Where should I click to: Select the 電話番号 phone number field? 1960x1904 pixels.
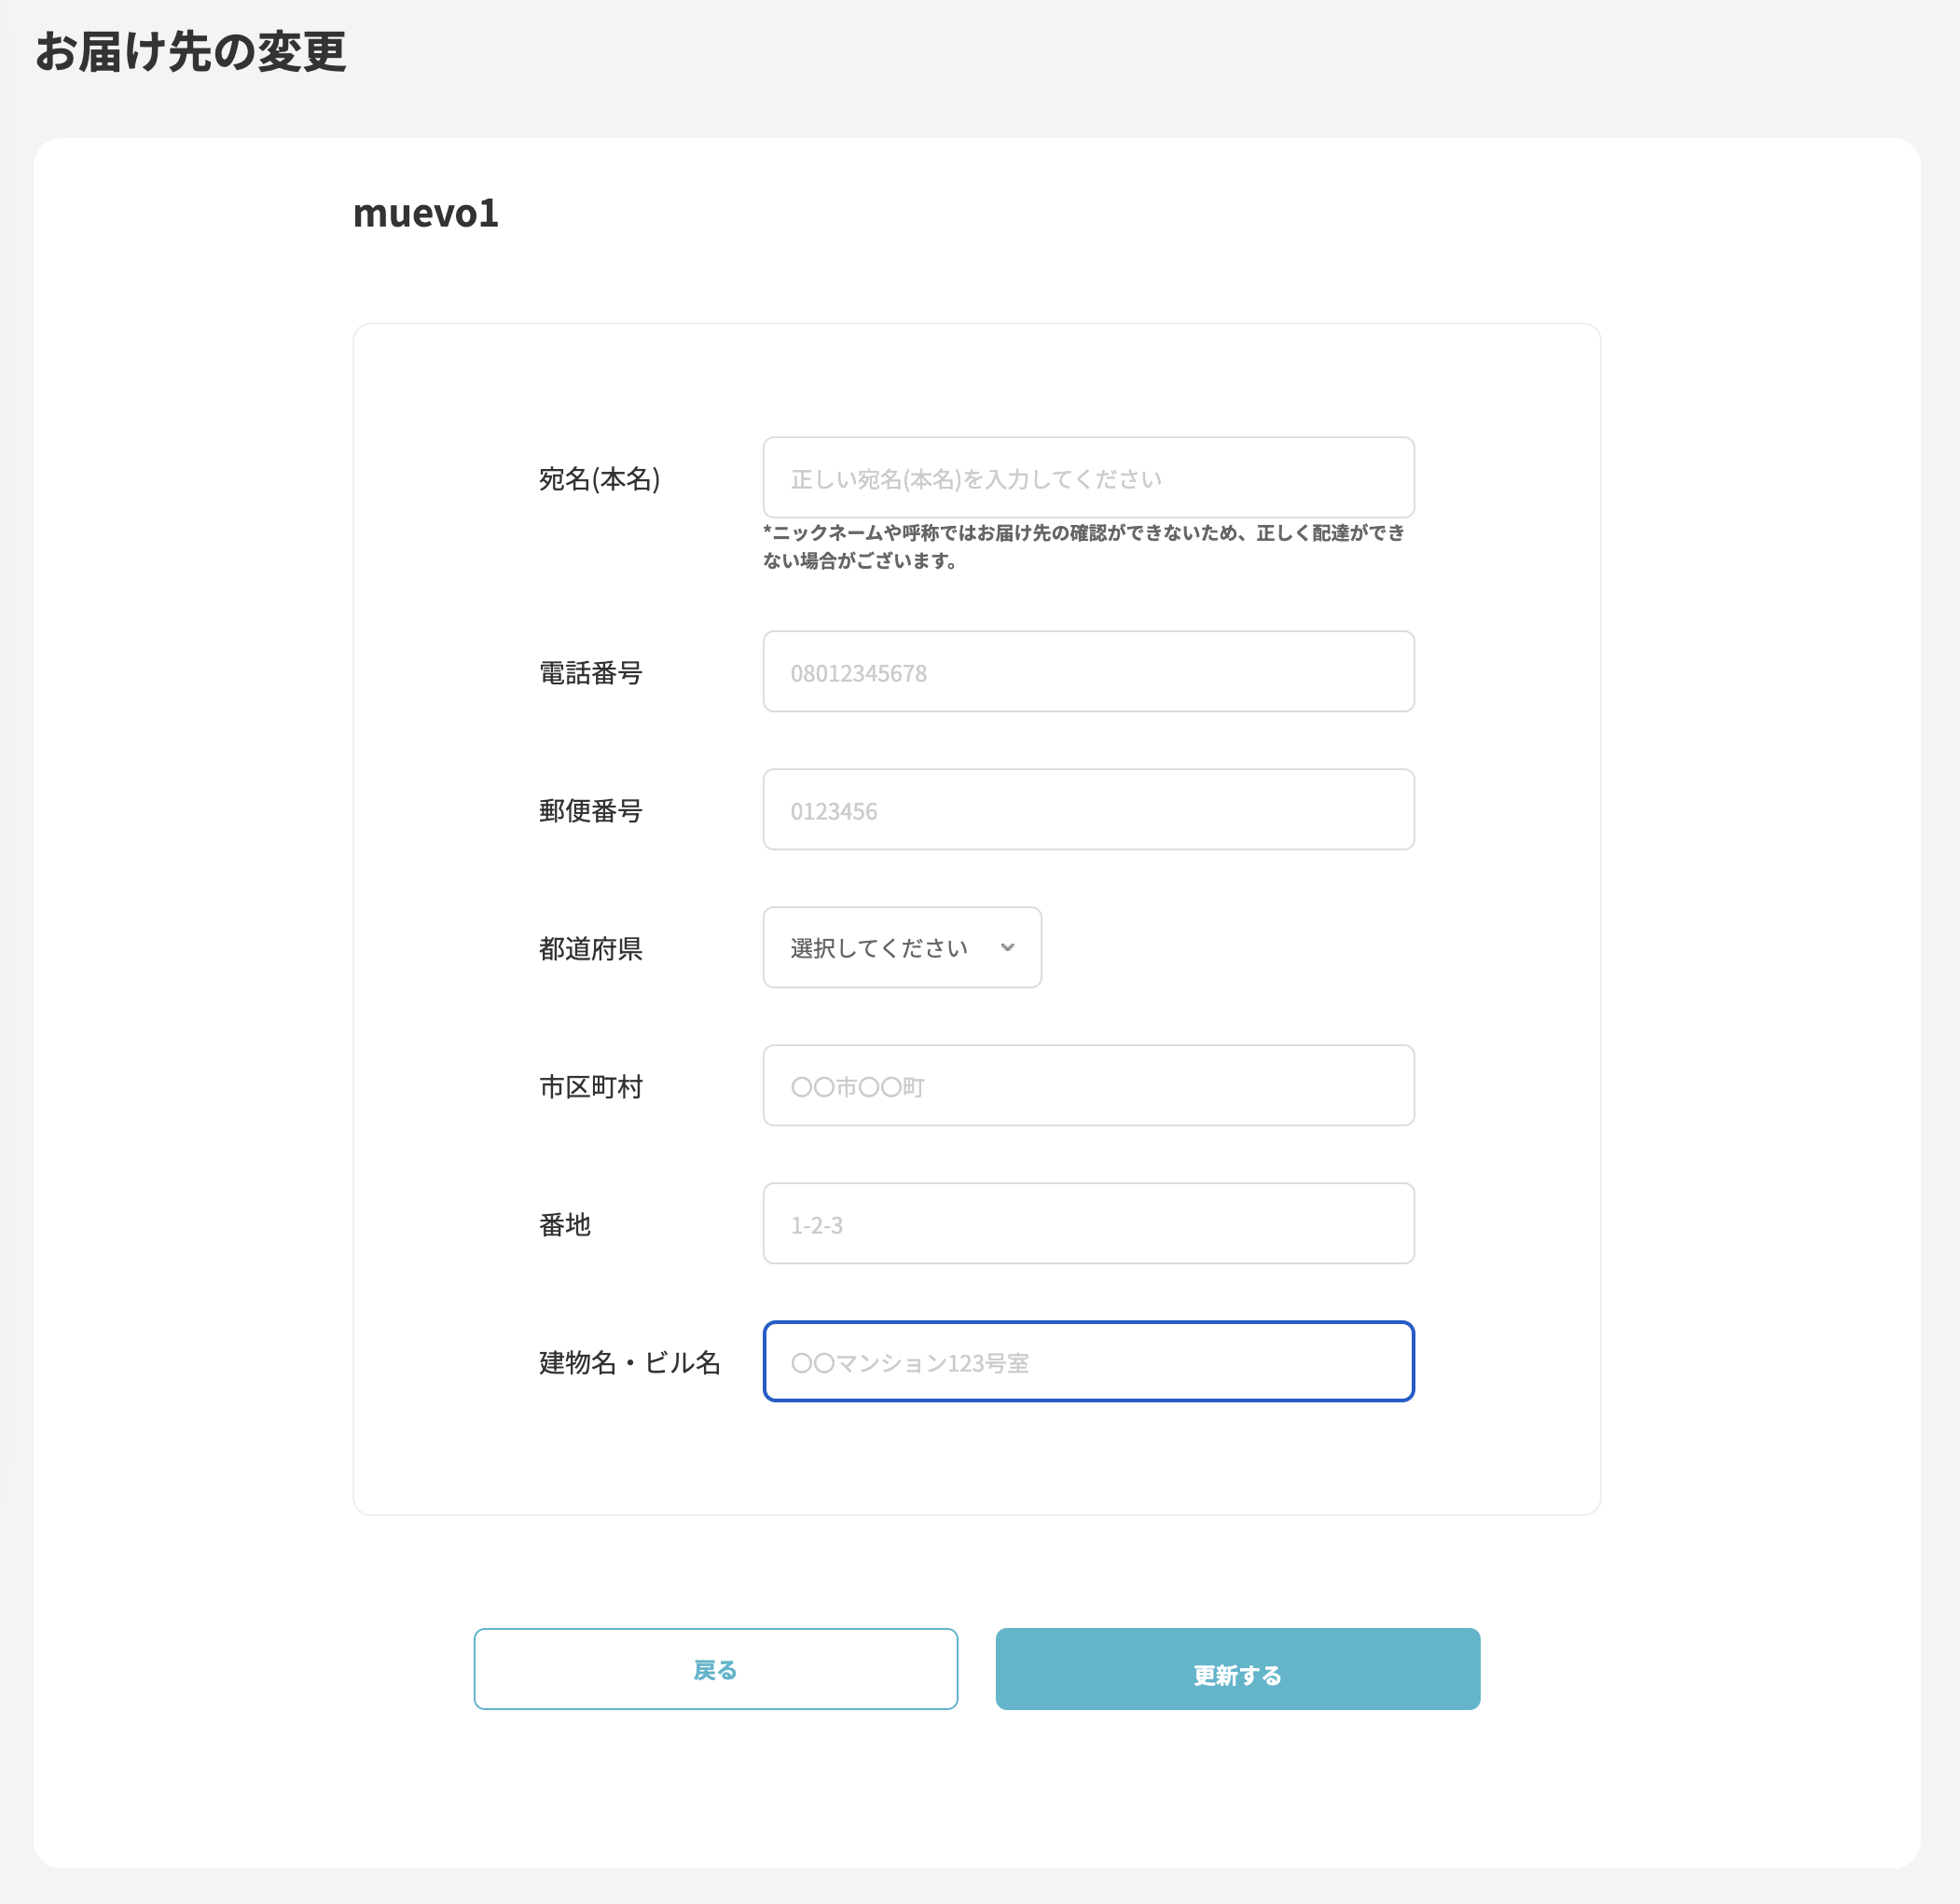point(1088,671)
